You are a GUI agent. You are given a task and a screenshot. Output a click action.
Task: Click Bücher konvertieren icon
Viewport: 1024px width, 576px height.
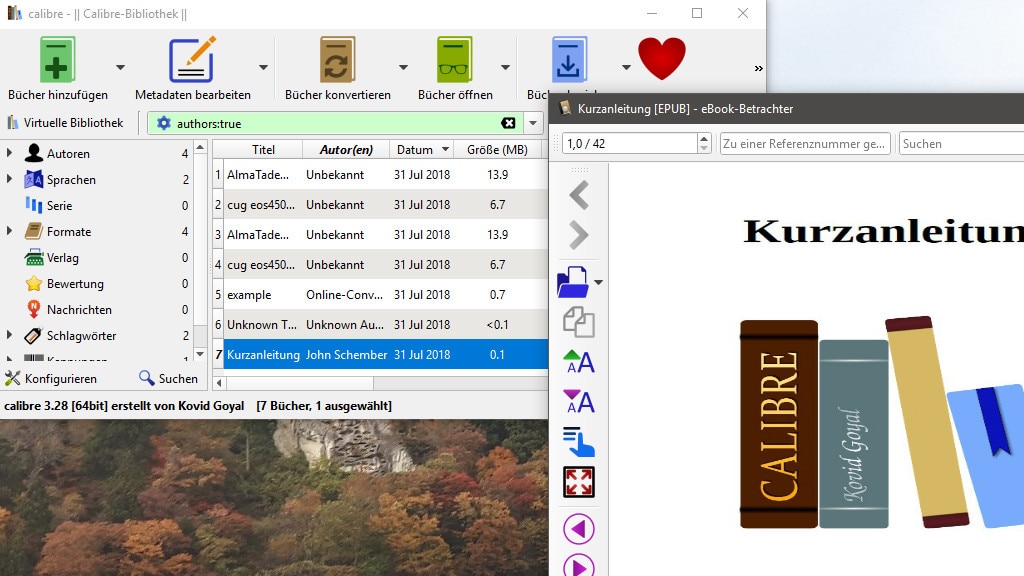337,60
